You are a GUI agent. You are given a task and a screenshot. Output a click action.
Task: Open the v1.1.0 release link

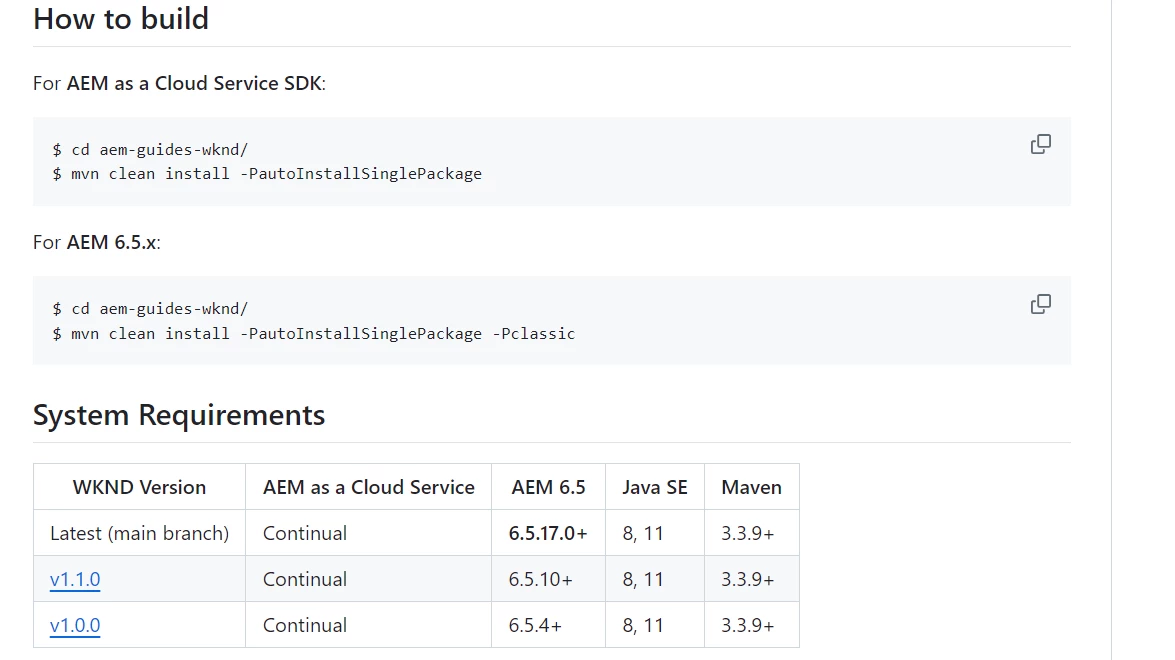pyautogui.click(x=75, y=579)
